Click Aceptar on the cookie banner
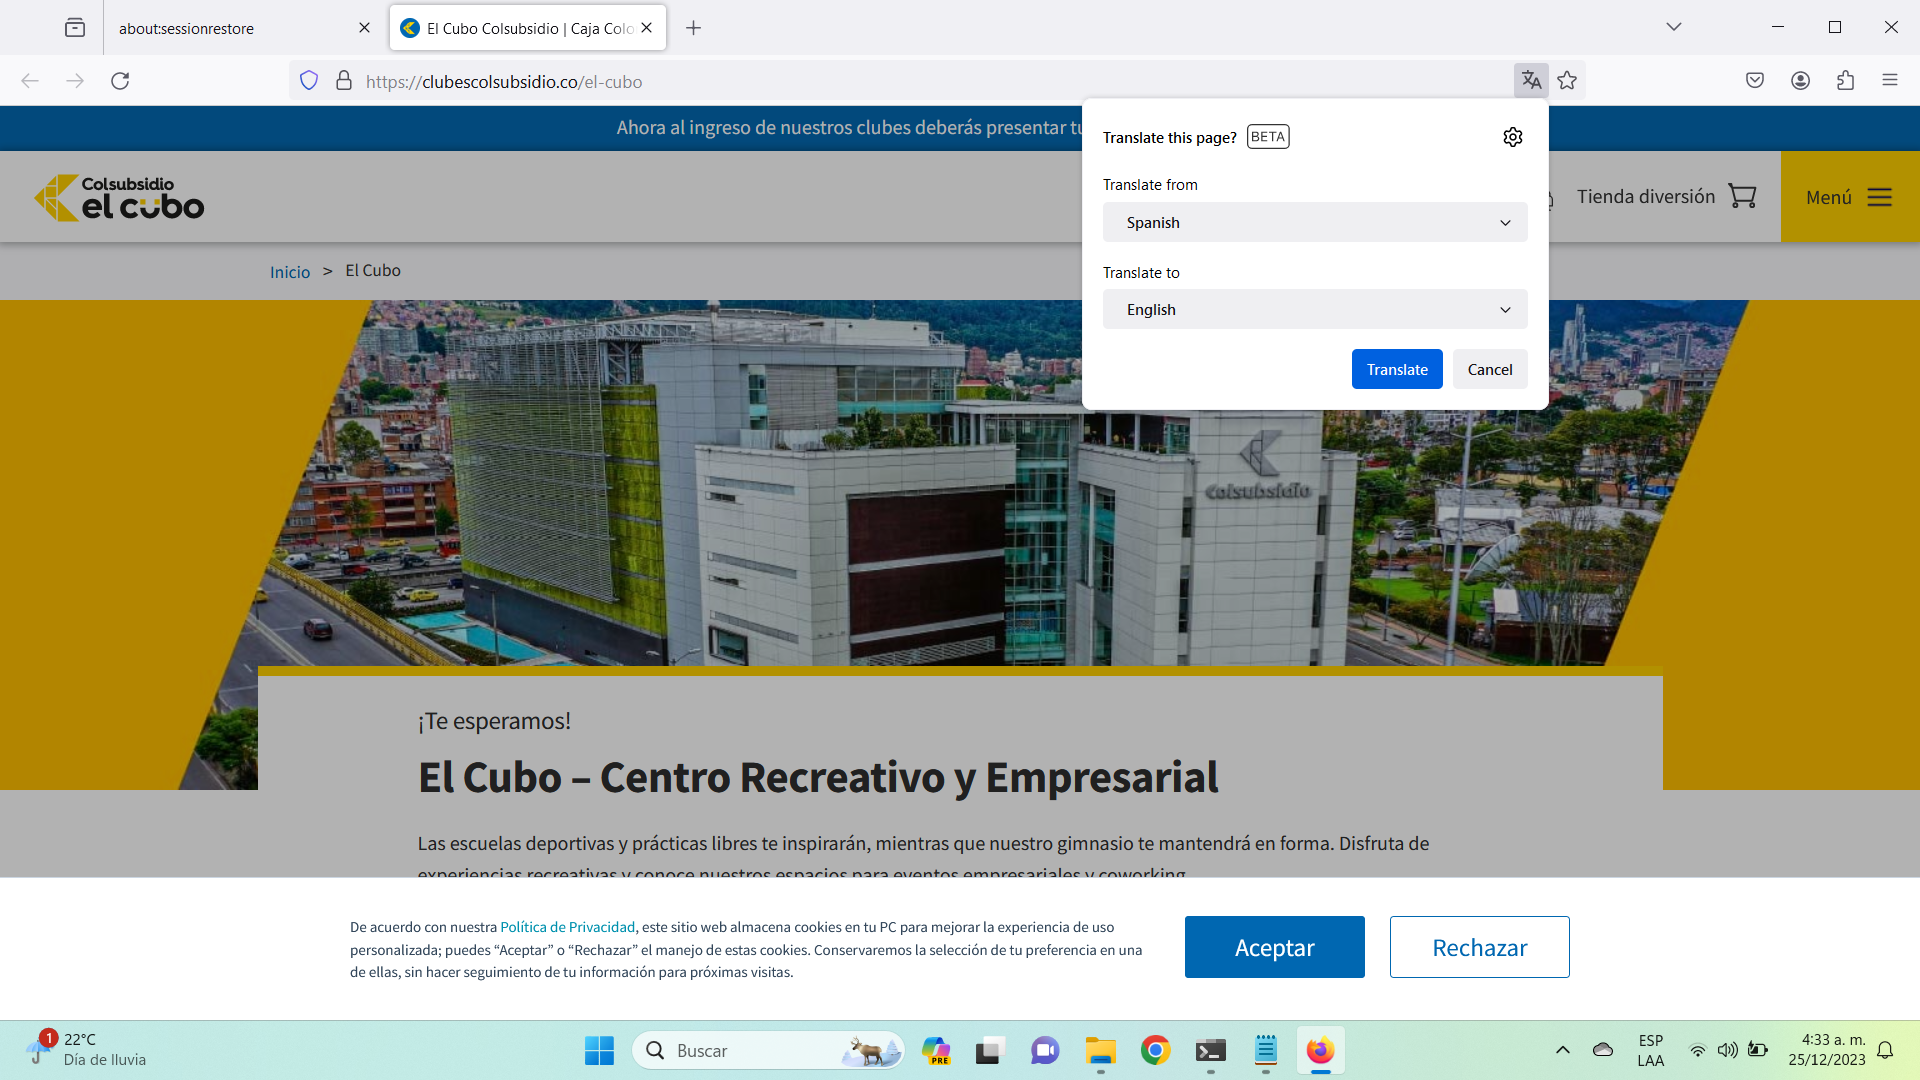Image resolution: width=1920 pixels, height=1080 pixels. click(1274, 947)
